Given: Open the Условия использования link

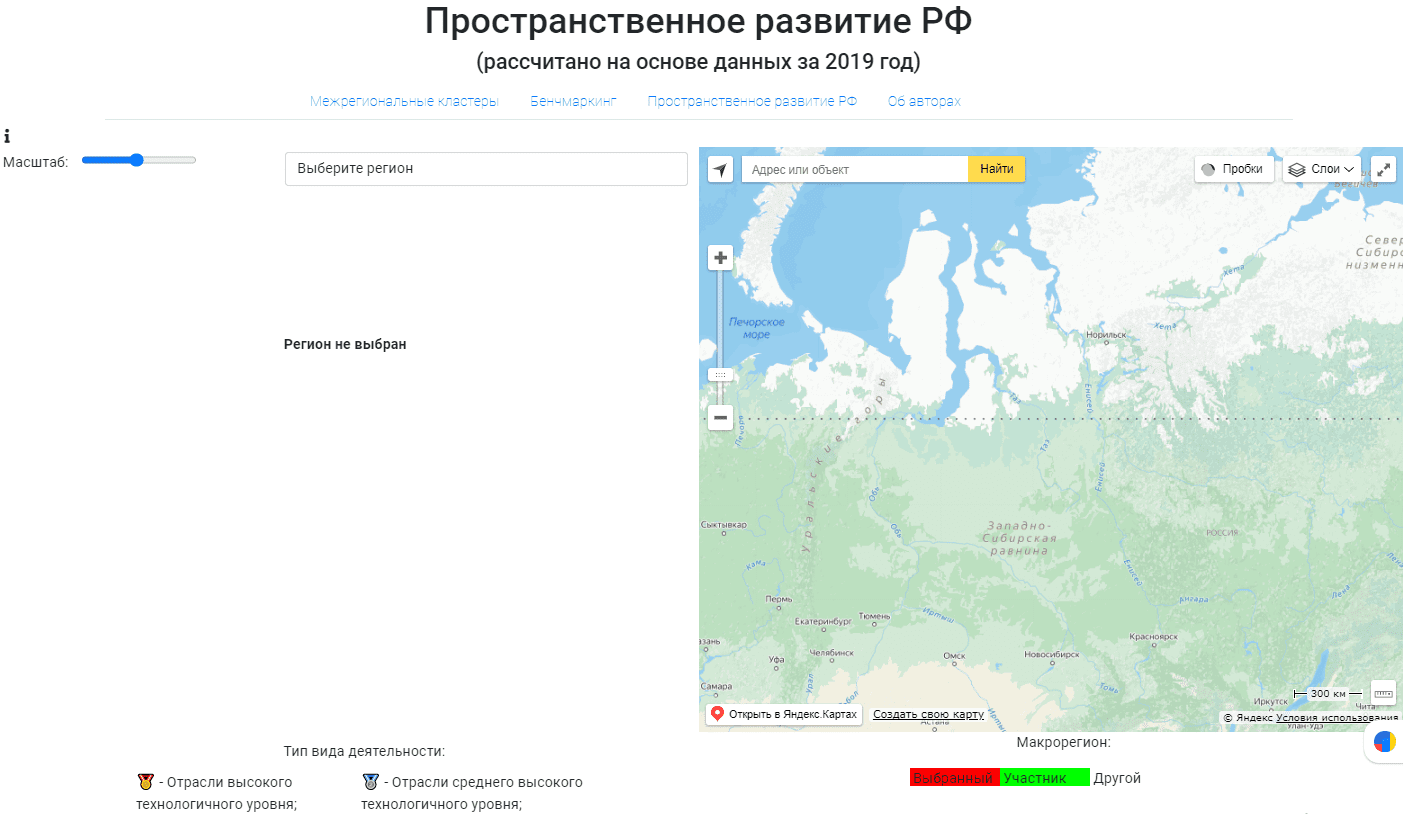Looking at the screenshot, I should [1337, 718].
